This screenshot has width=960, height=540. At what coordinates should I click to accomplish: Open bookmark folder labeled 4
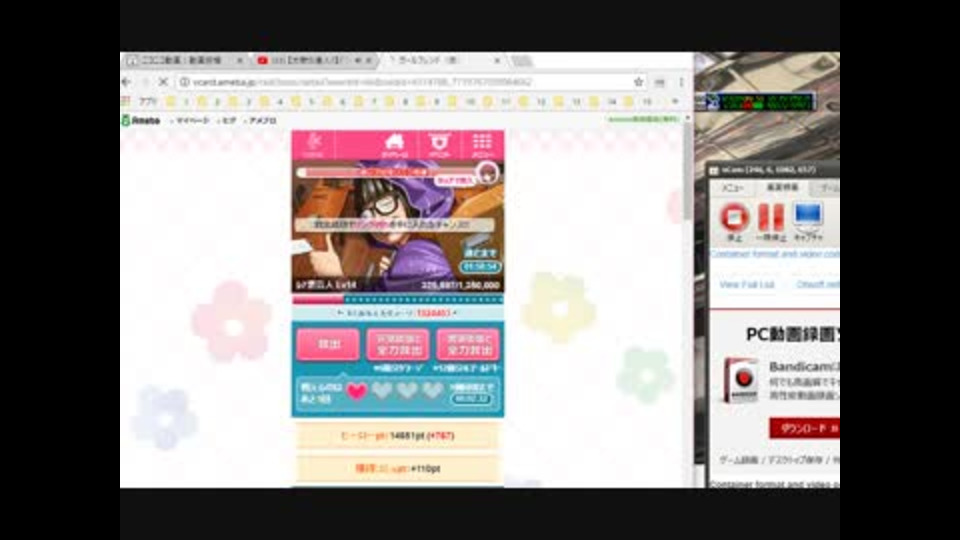click(271, 101)
